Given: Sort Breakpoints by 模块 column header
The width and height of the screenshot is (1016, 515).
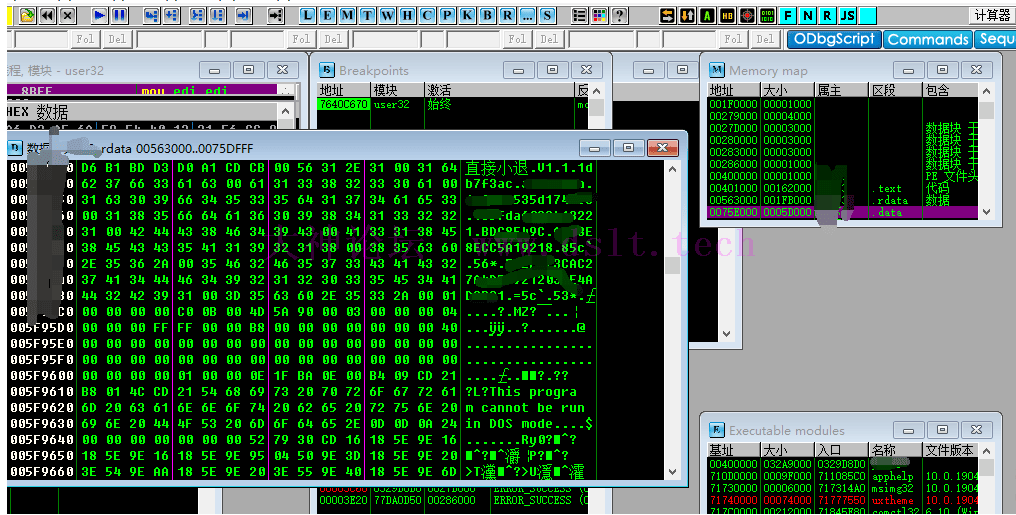Looking at the screenshot, I should tap(397, 90).
